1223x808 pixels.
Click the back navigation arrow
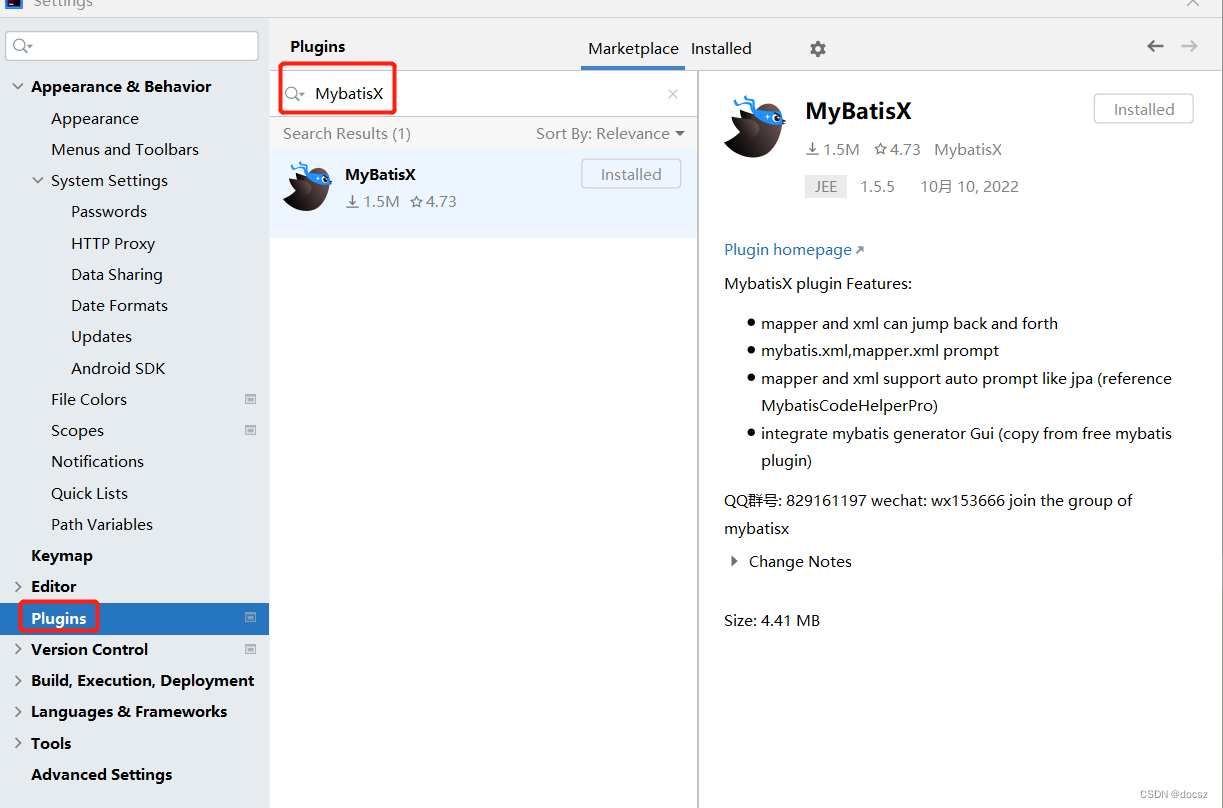tap(1155, 46)
